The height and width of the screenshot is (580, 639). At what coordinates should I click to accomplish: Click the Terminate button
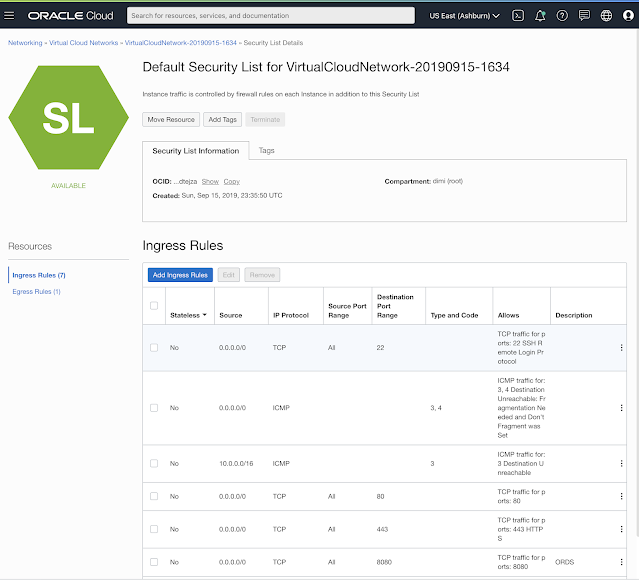265,119
